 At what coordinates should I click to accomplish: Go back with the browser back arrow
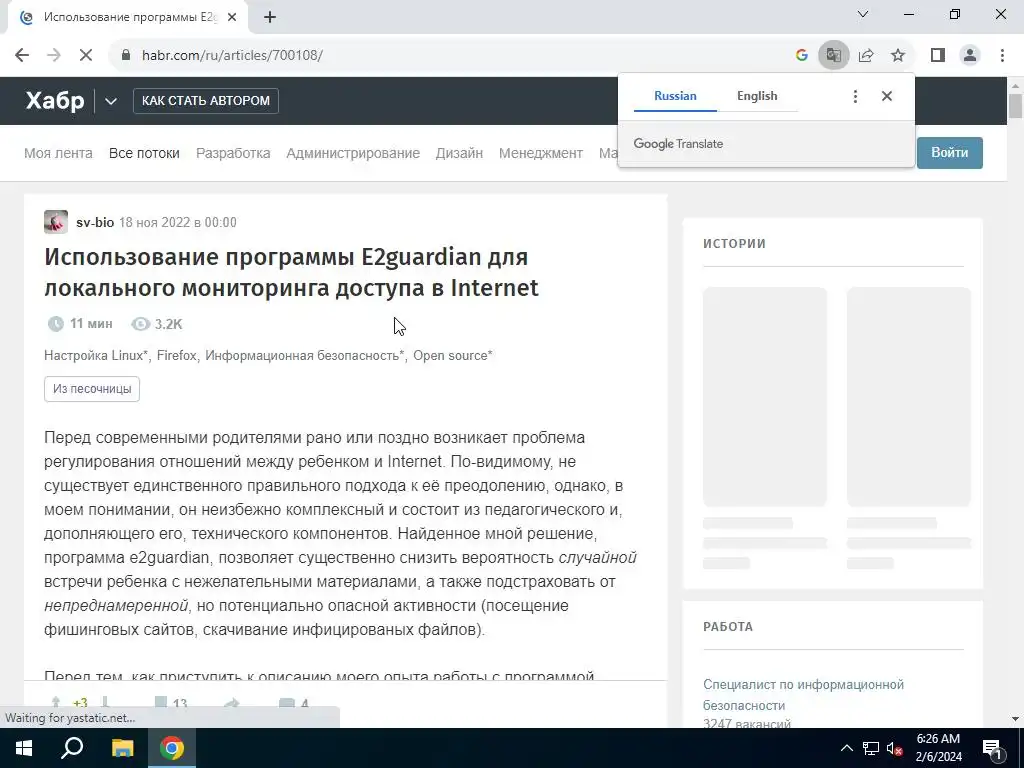pyautogui.click(x=22, y=56)
